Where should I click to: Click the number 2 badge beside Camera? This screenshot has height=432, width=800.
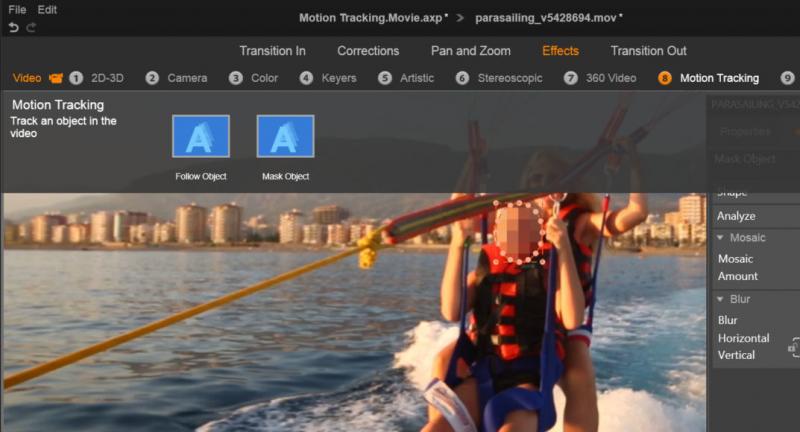pos(152,78)
